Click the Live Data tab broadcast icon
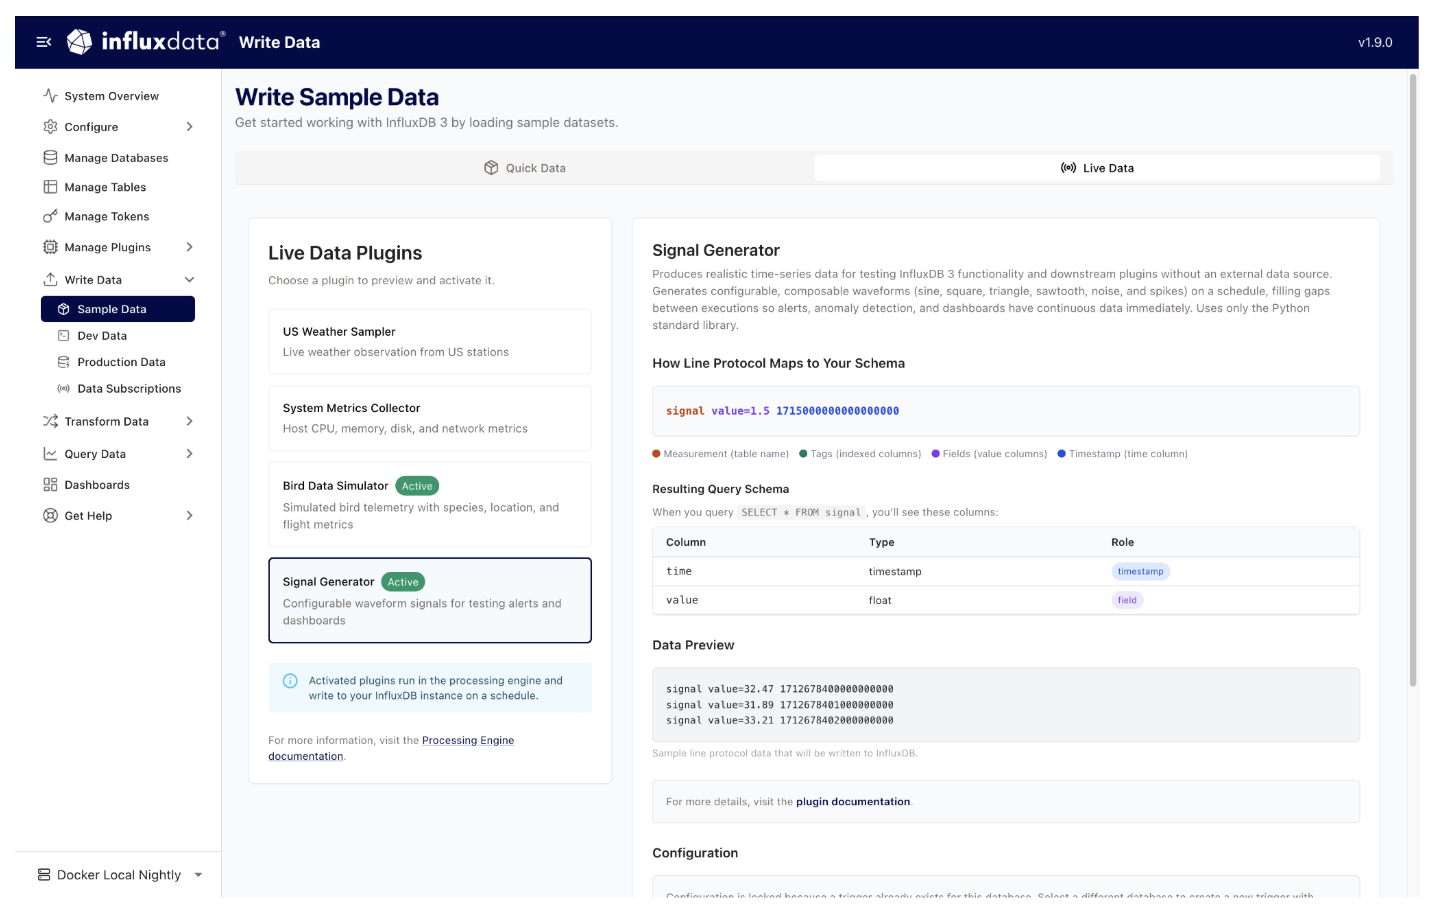The image size is (1438, 920). pos(1069,168)
